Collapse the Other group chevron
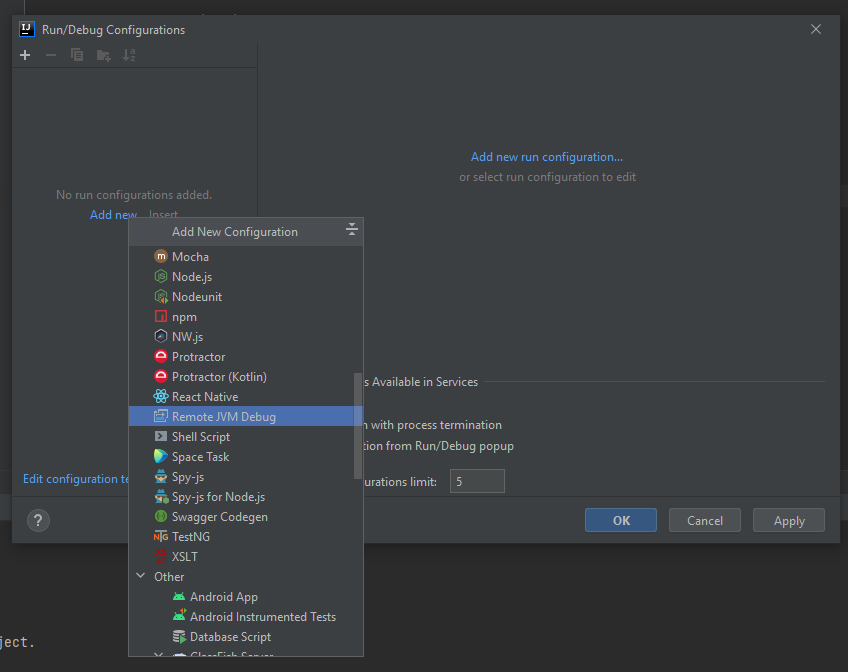 [x=141, y=576]
